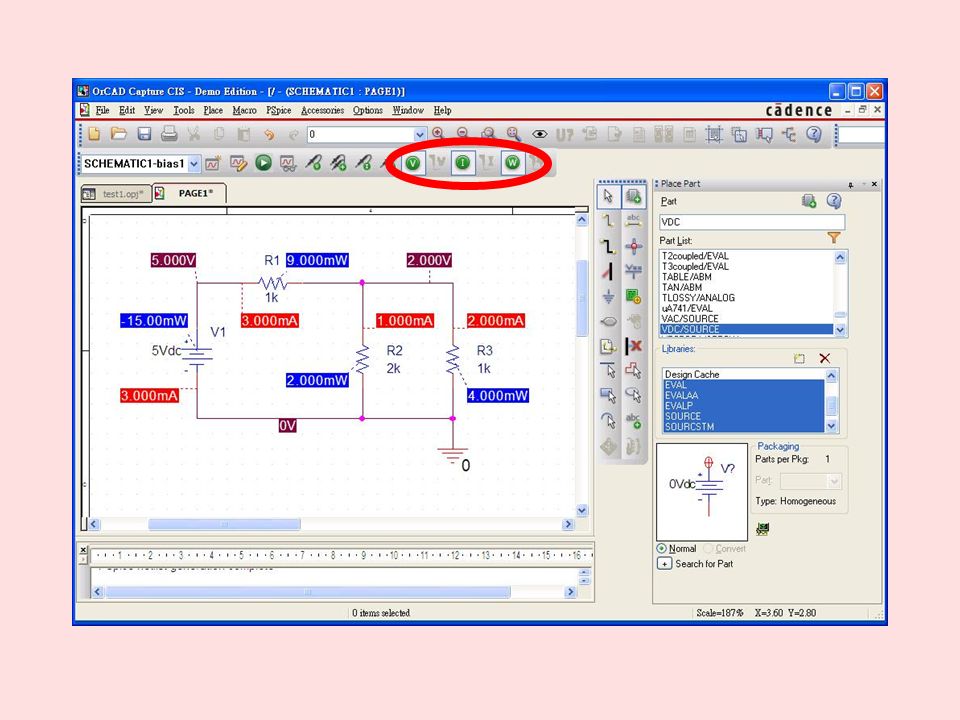Click the schematic vertical scrollbar thumb
Image resolution: width=960 pixels, height=720 pixels.
[582, 298]
